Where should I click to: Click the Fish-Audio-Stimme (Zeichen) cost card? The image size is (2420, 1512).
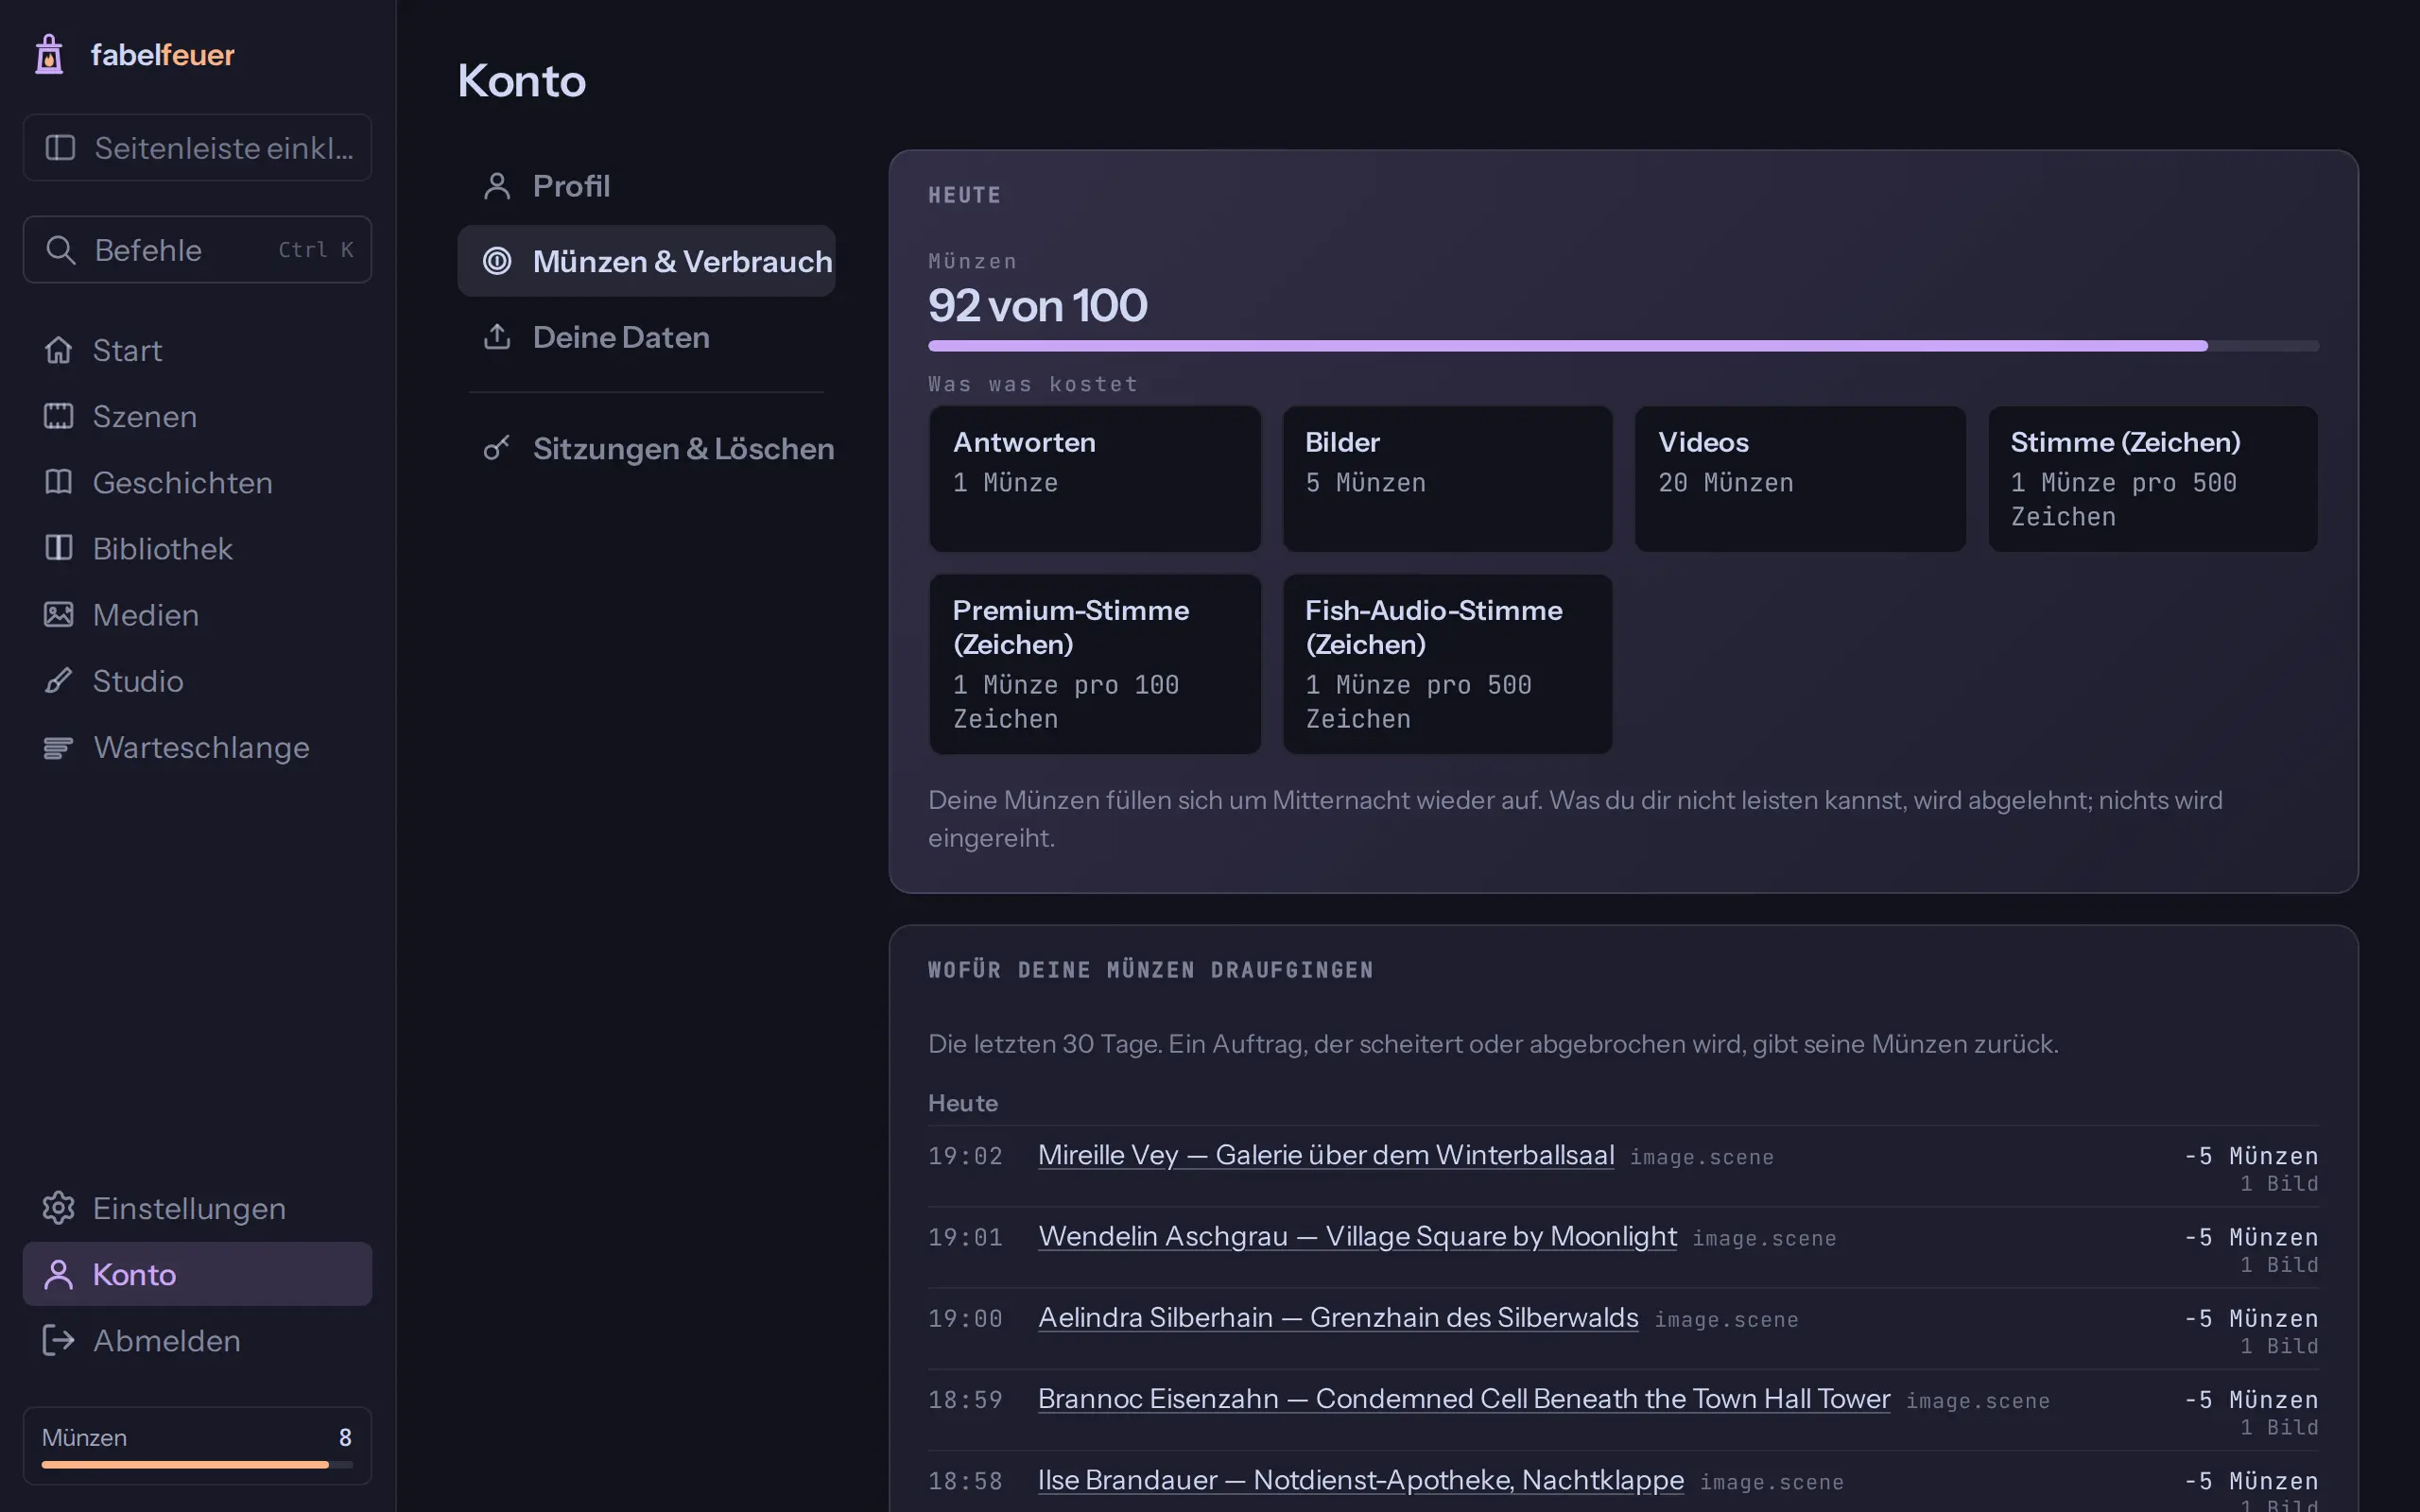click(x=1447, y=664)
